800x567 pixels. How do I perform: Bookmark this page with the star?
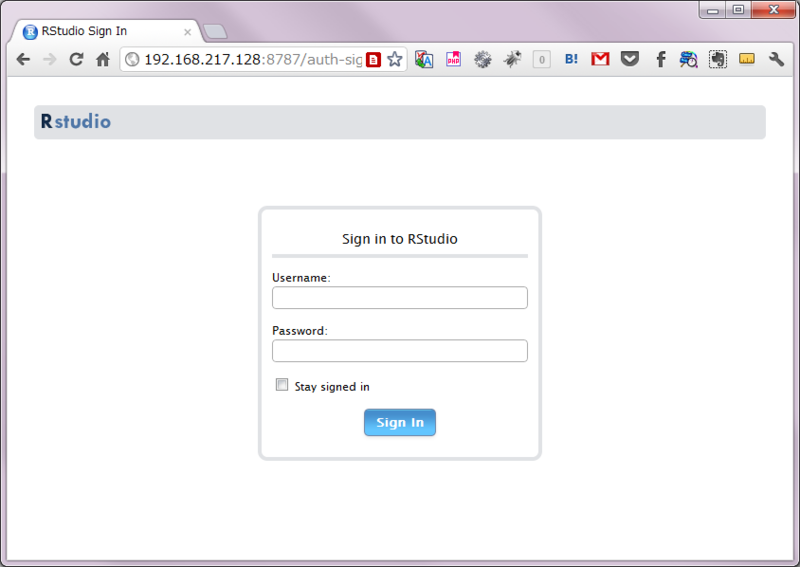coord(394,60)
